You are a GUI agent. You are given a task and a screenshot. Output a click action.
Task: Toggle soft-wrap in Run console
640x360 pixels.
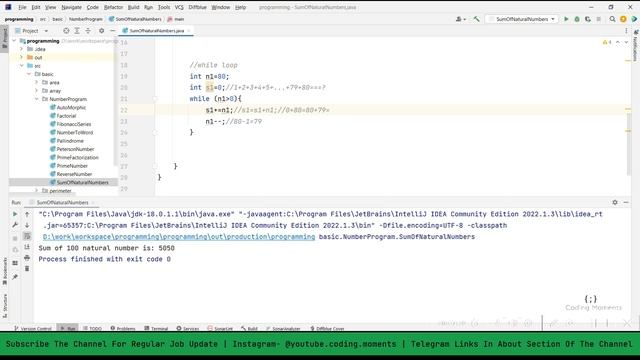tap(27, 236)
